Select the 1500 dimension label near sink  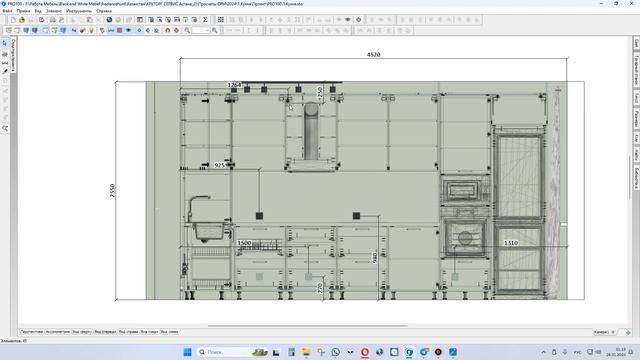pyautogui.click(x=244, y=243)
